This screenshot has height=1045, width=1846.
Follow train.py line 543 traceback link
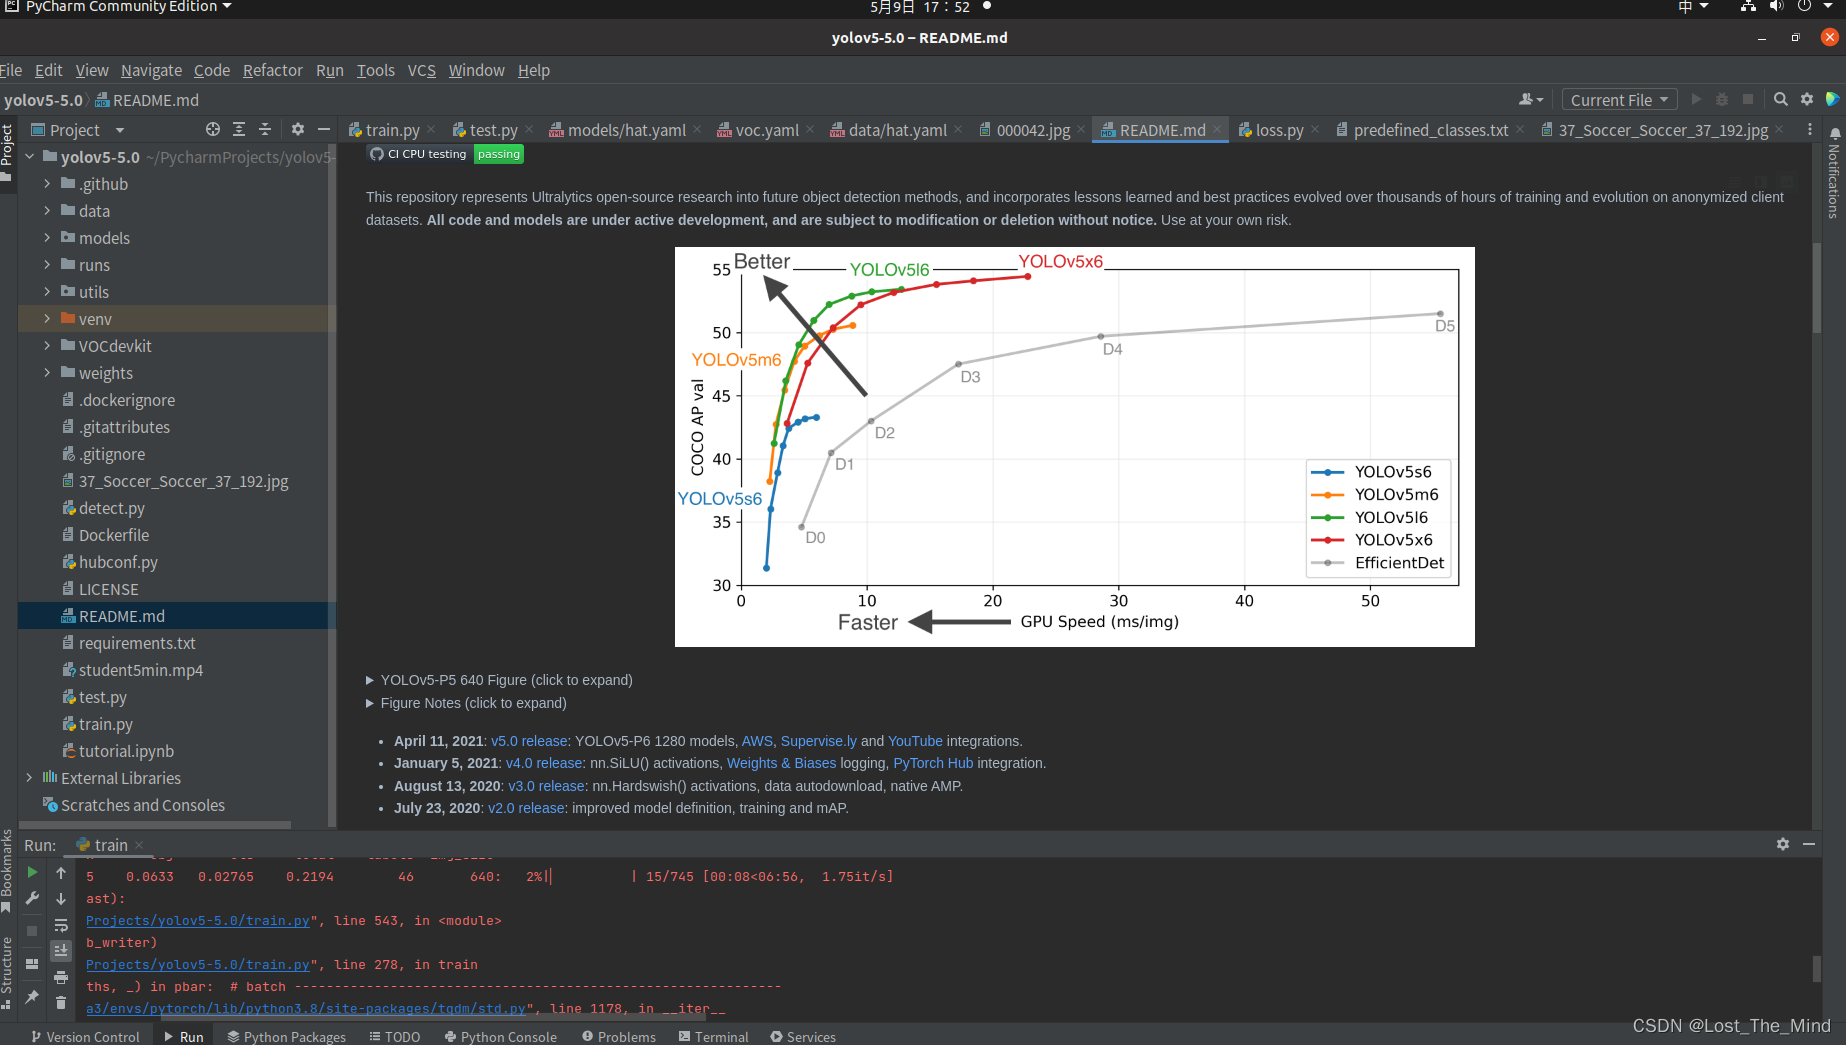pyautogui.click(x=198, y=921)
